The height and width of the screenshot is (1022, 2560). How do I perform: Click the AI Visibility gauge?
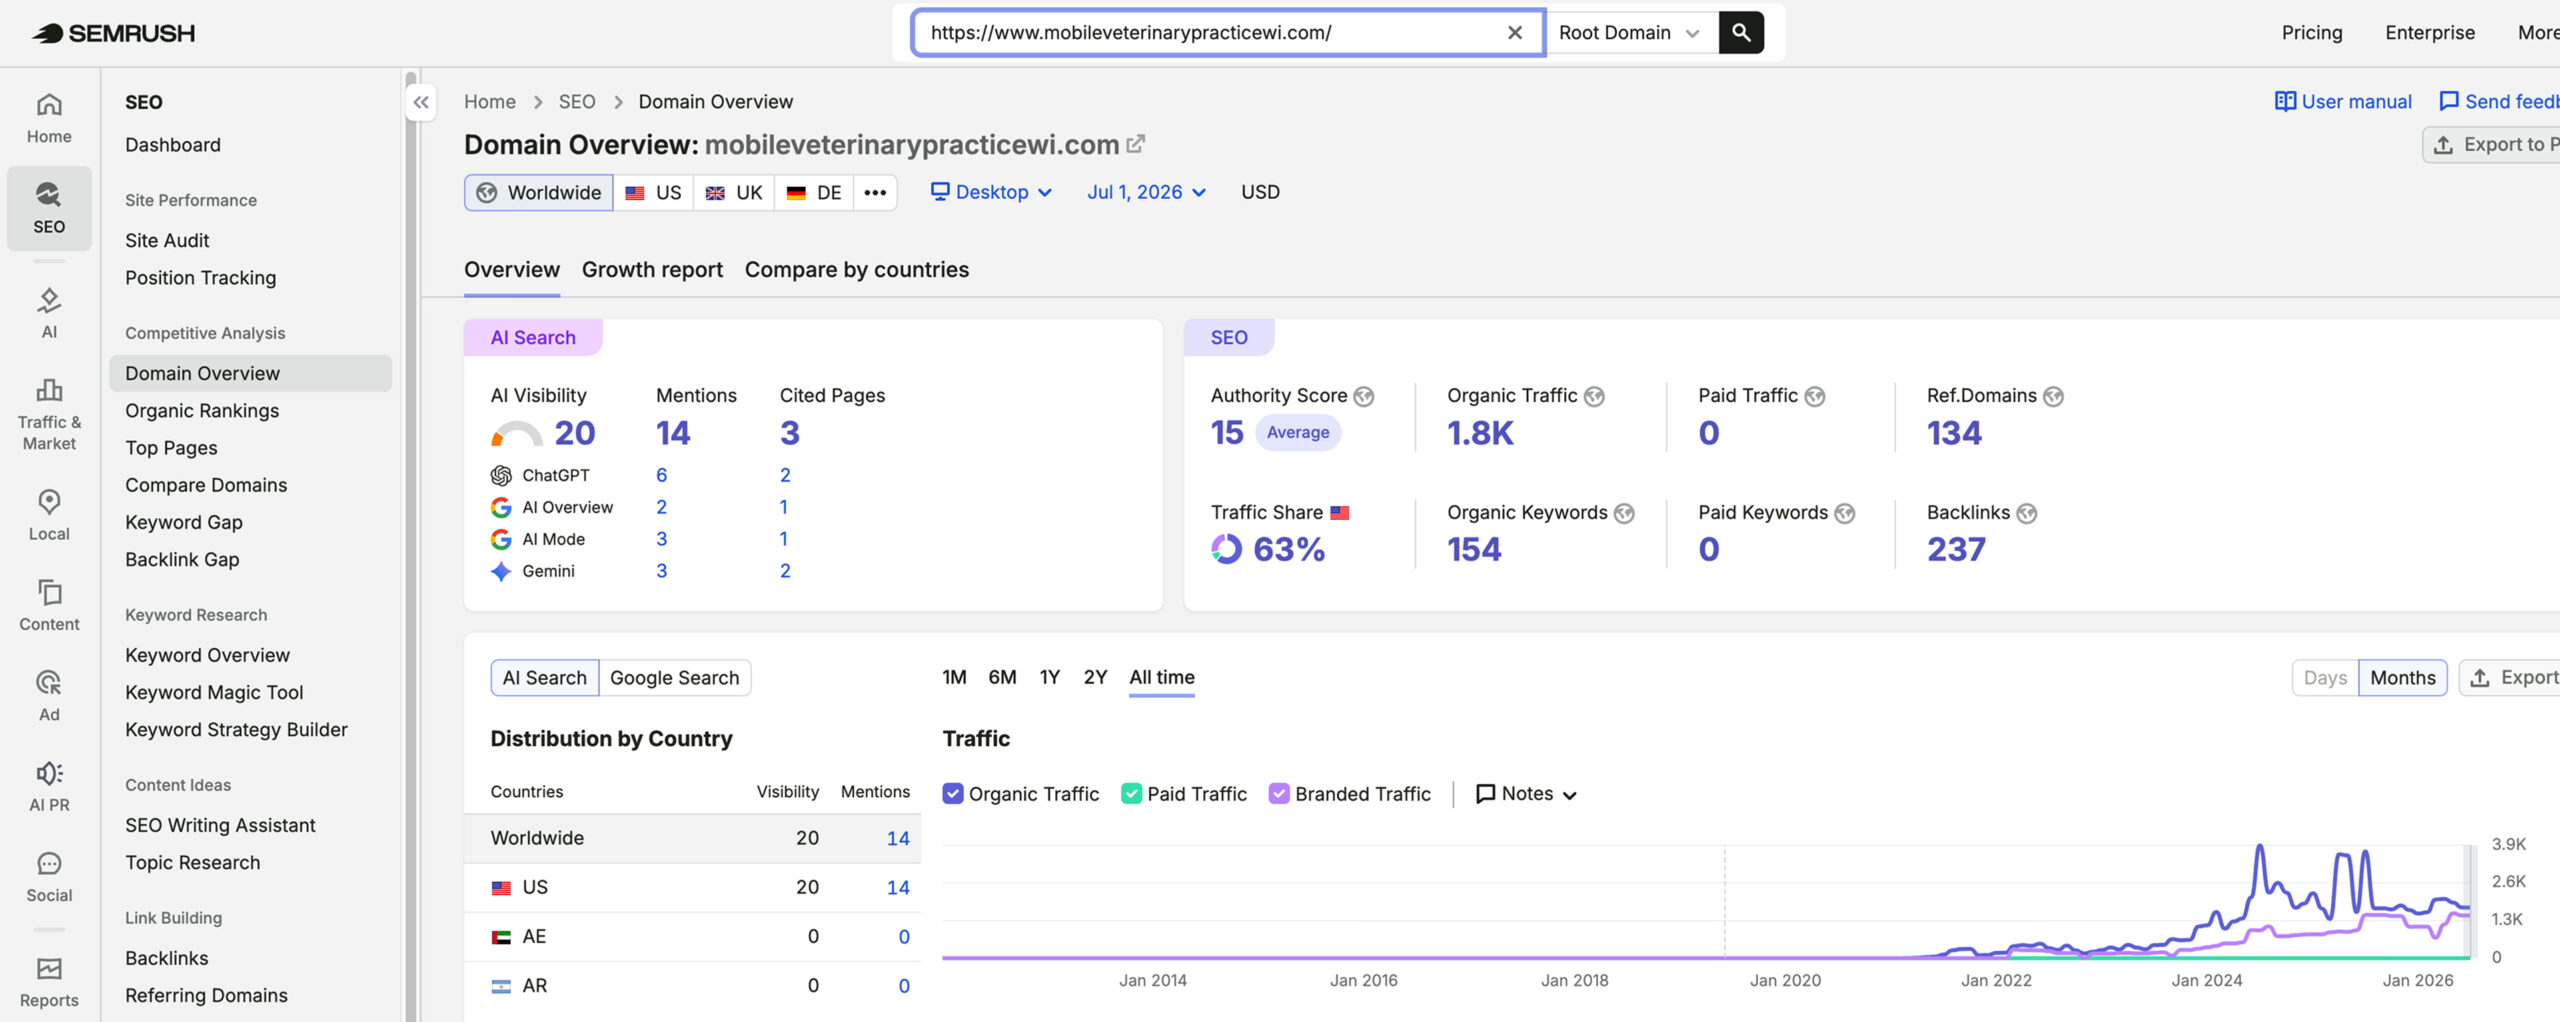[516, 434]
